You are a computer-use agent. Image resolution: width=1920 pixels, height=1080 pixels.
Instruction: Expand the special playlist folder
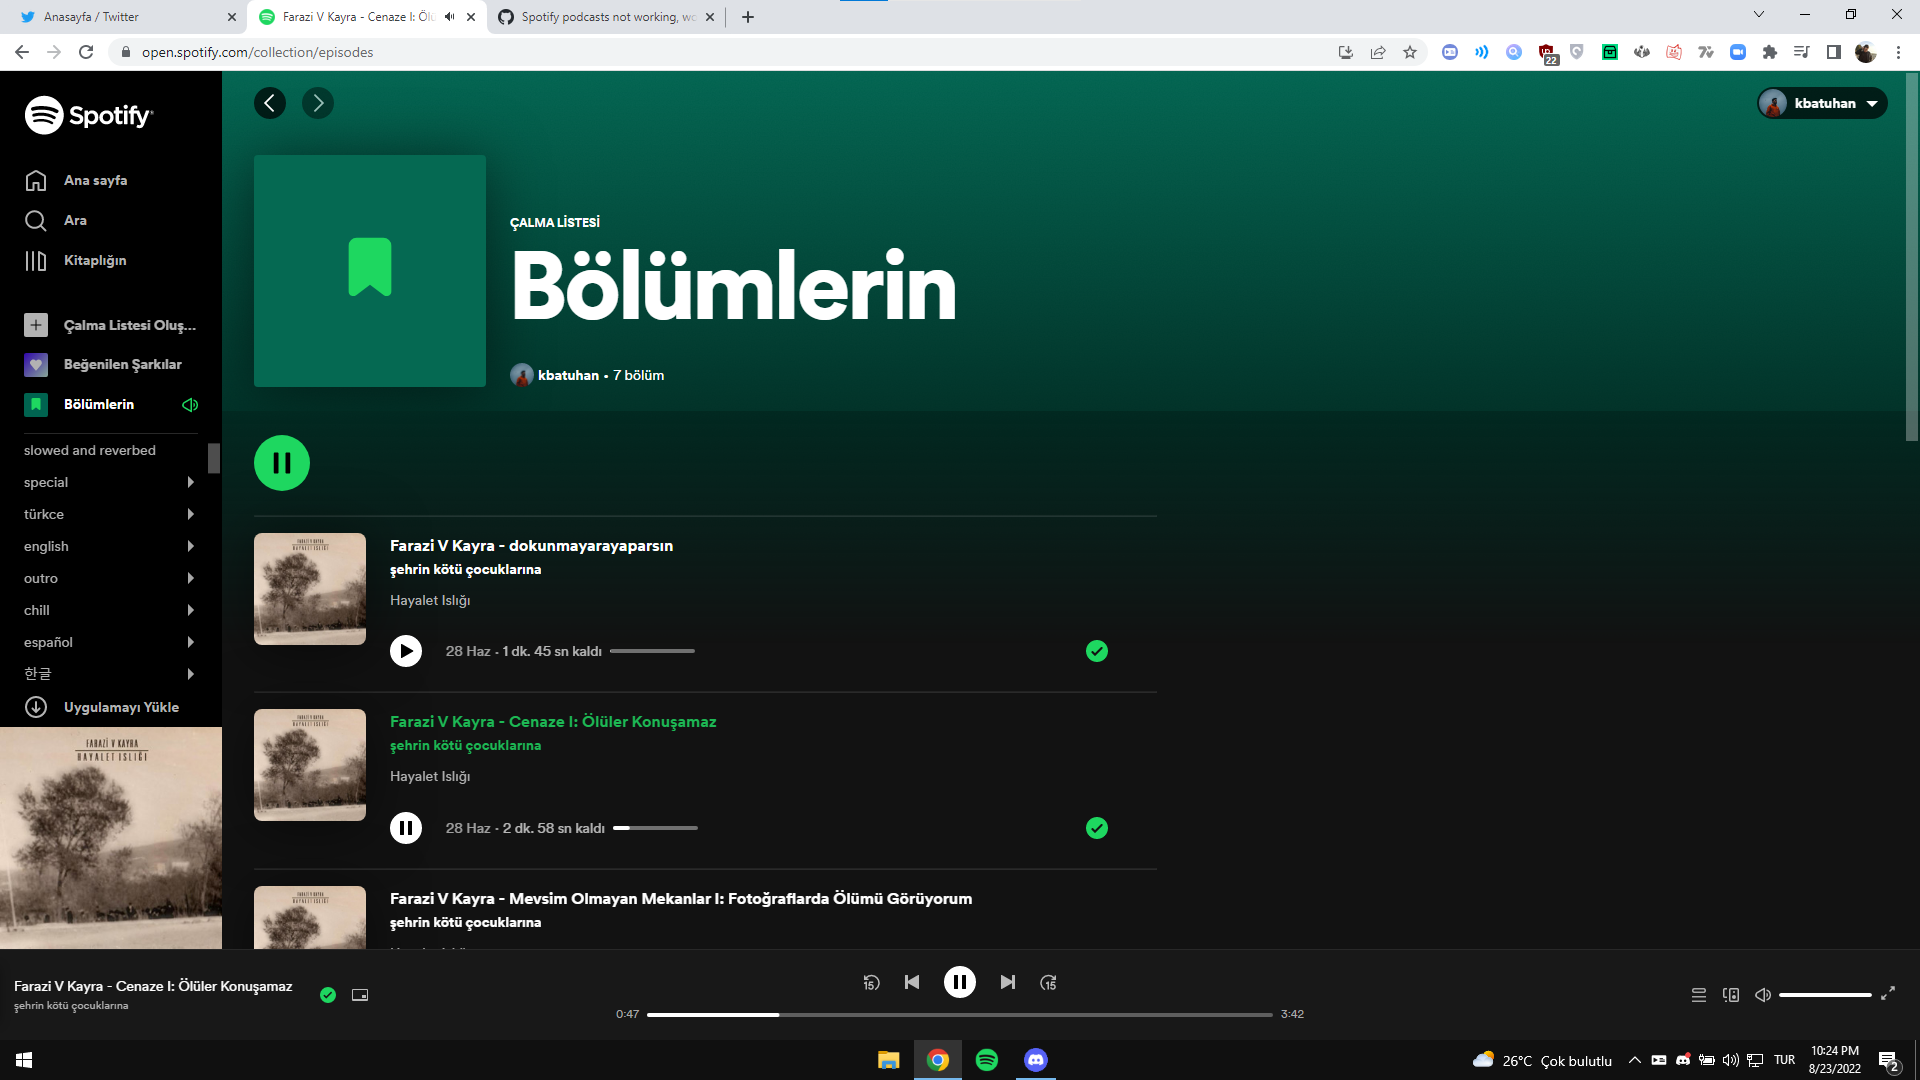pos(190,482)
